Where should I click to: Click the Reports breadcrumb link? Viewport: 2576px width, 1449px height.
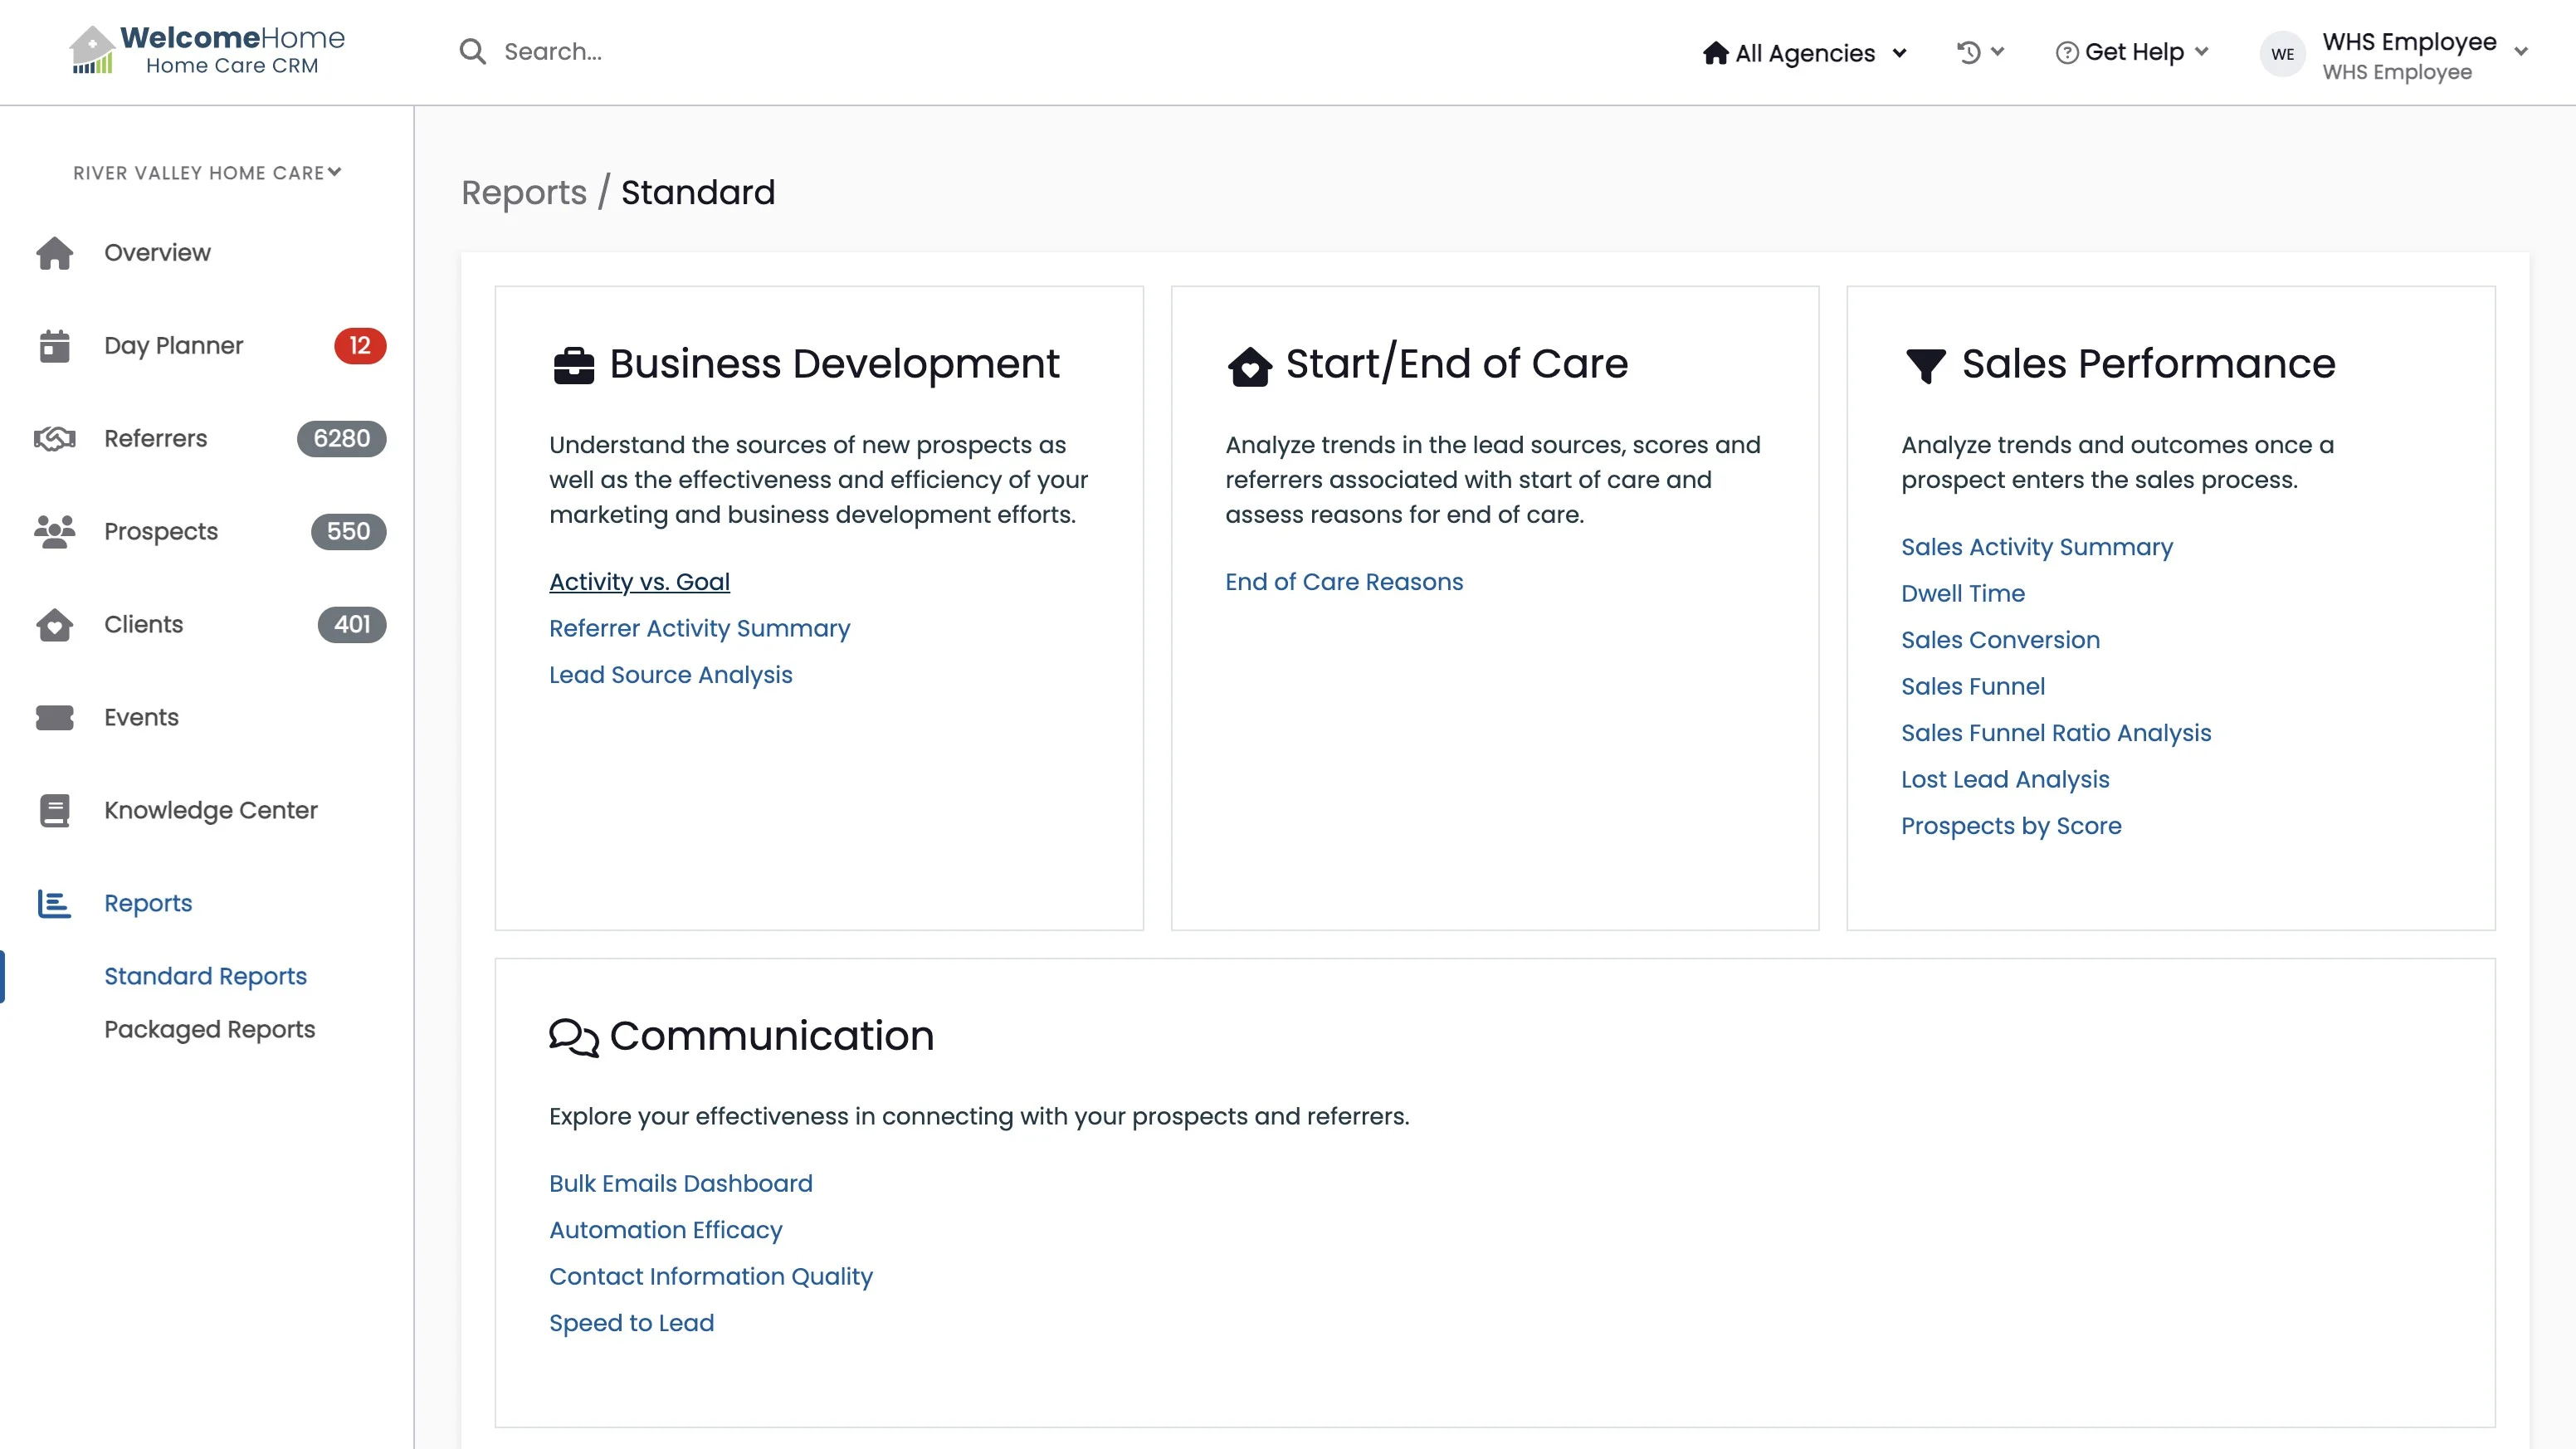pos(523,192)
